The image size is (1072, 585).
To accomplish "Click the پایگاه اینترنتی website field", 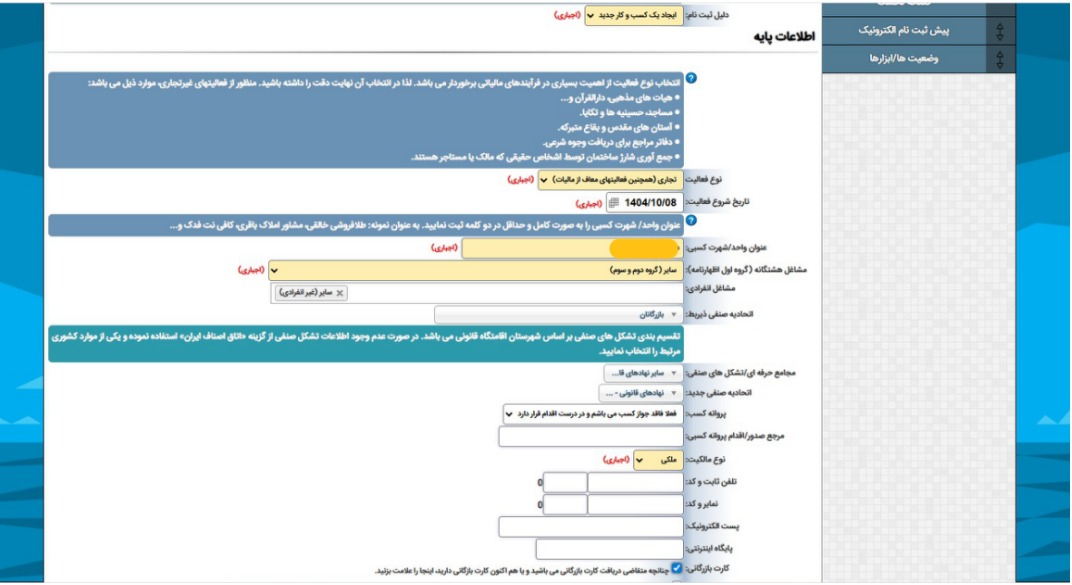I will click(609, 548).
